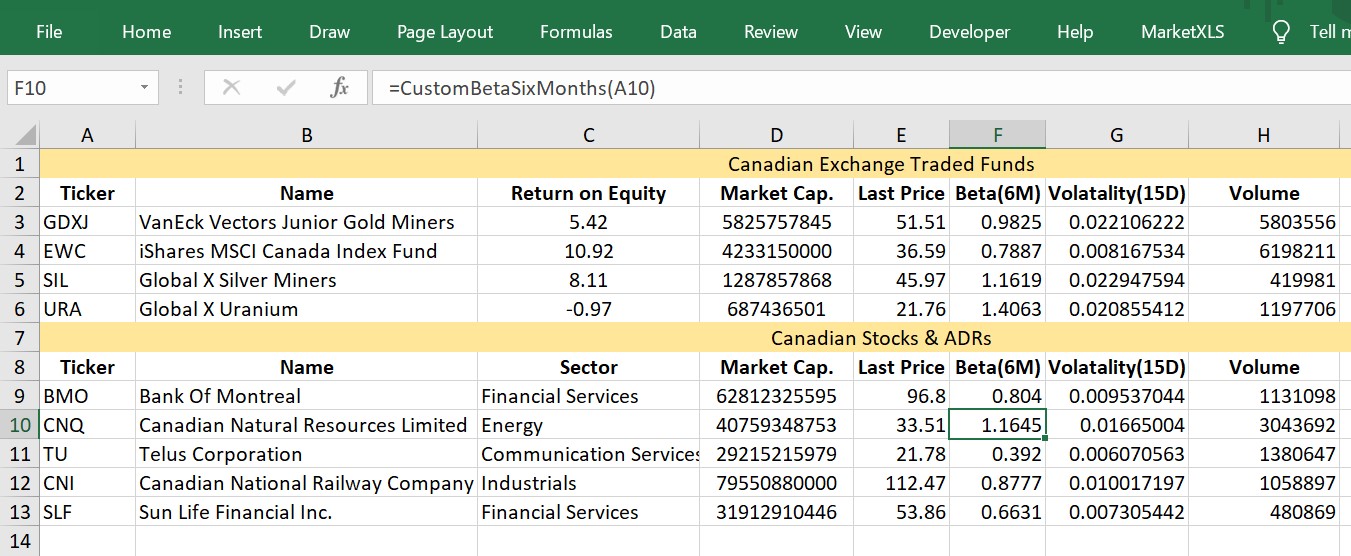Select column H header
Viewport: 1351px width, 556px height.
(1264, 135)
